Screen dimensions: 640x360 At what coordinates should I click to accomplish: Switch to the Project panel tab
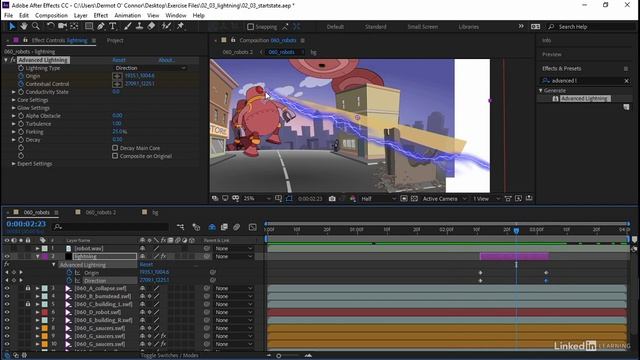[x=115, y=40]
